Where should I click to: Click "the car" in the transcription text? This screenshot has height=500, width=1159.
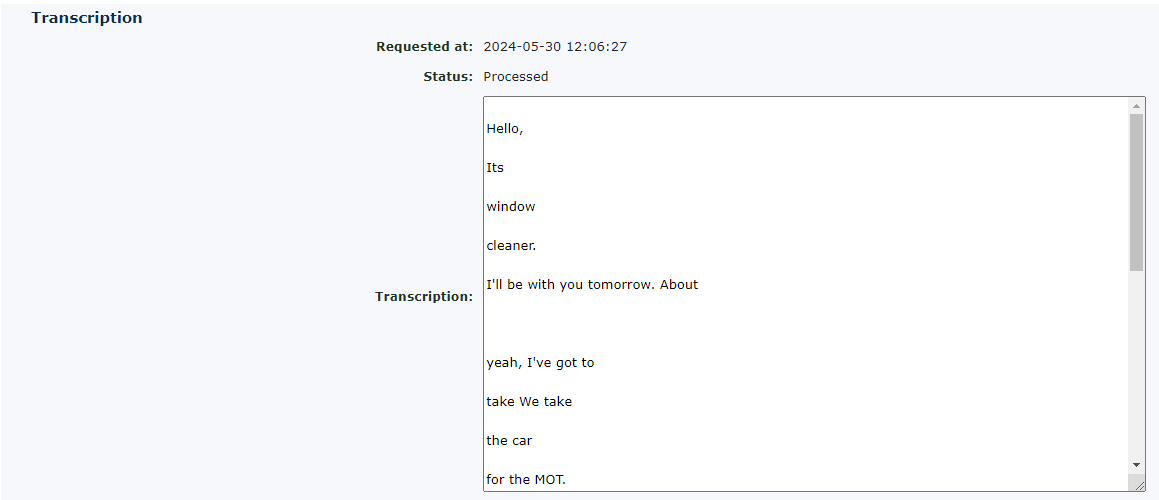pyautogui.click(x=508, y=440)
